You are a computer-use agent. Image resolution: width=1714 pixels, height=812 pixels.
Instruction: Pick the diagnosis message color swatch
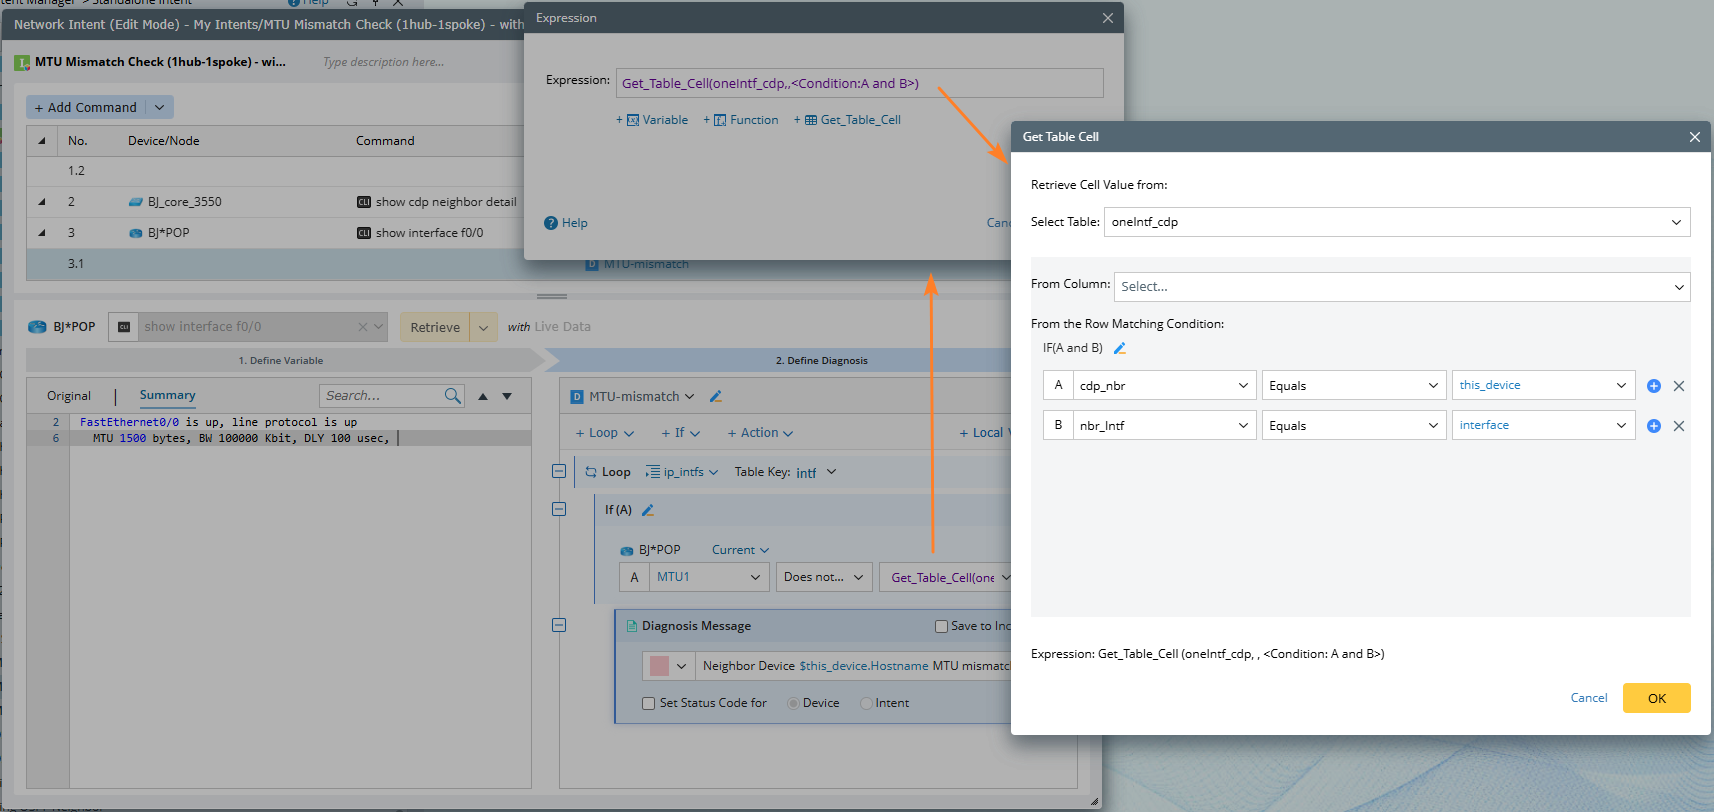(660, 666)
